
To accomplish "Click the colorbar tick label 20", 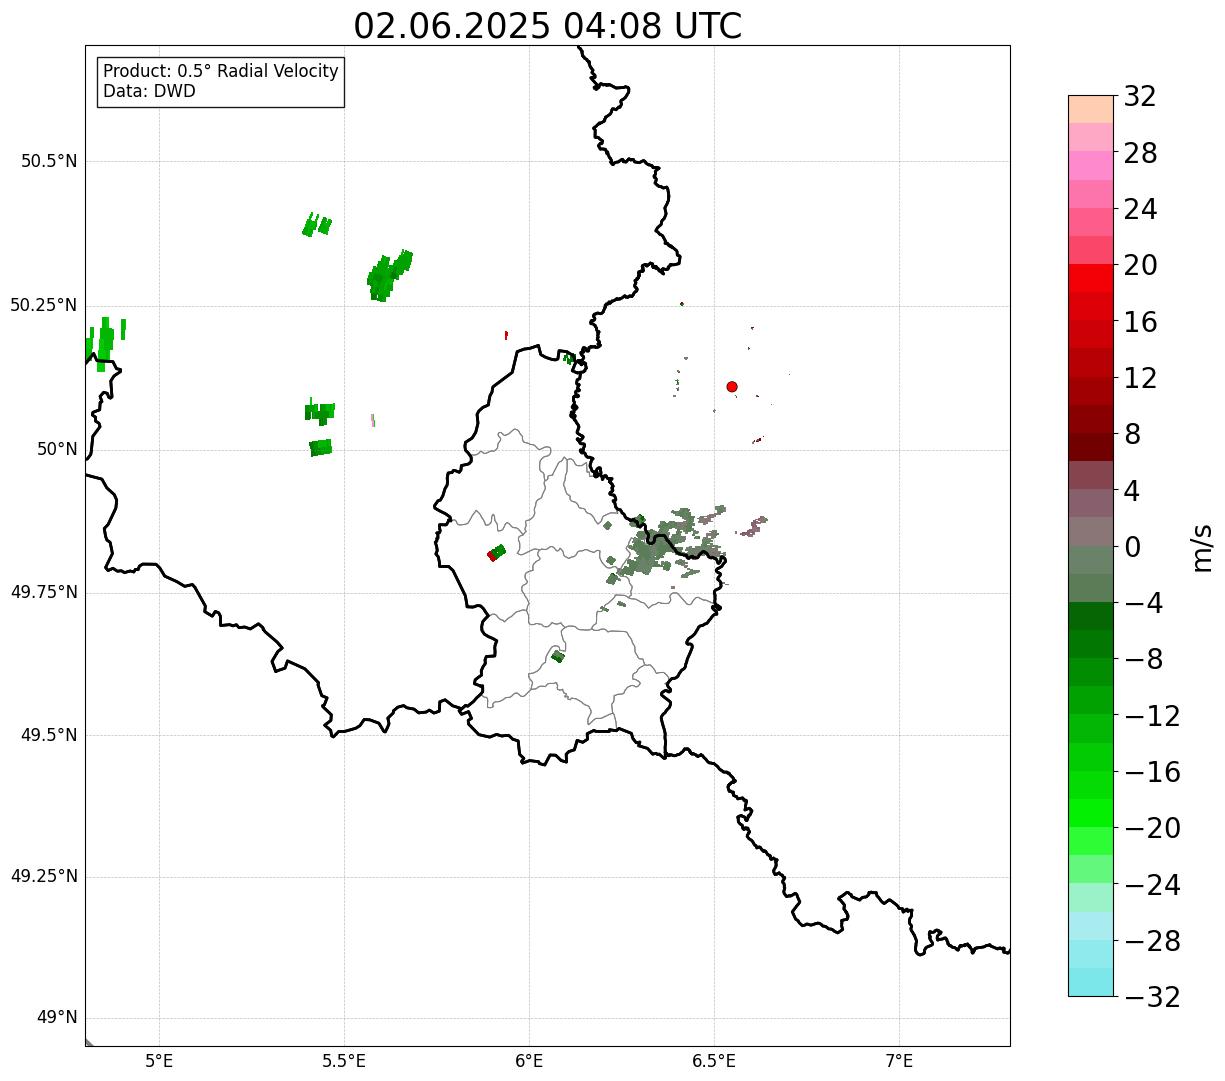I will point(1140,266).
